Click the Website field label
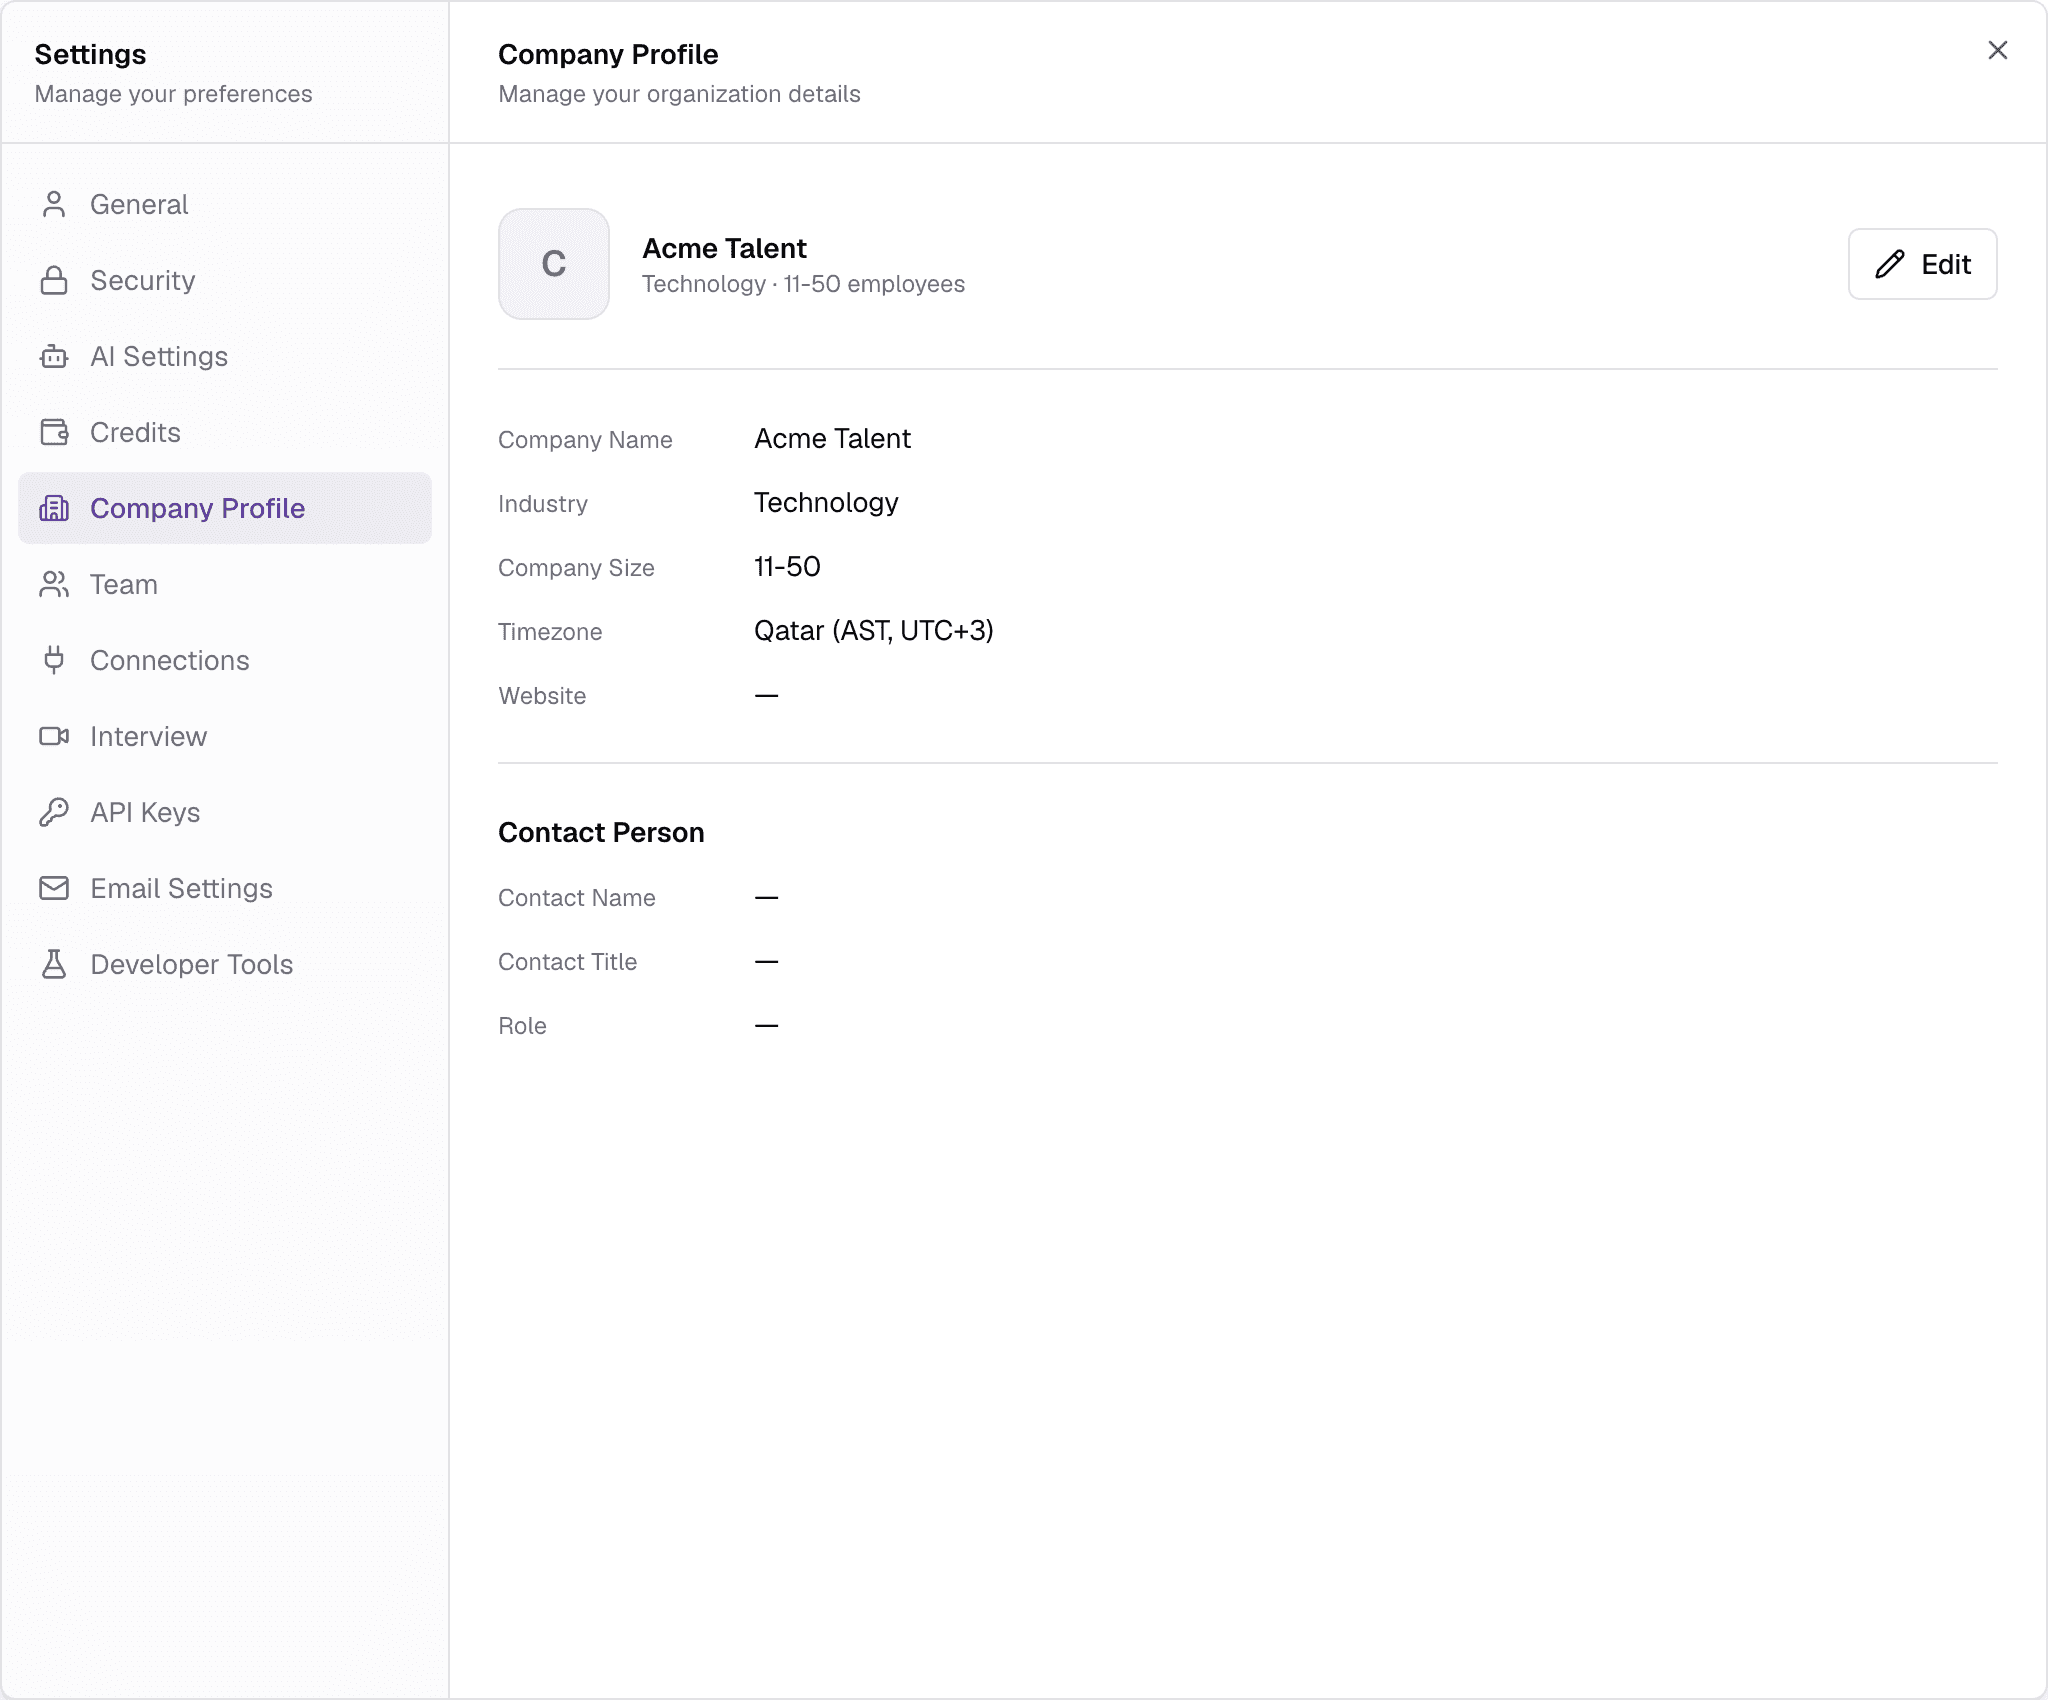Image resolution: width=2048 pixels, height=1700 pixels. [x=542, y=696]
